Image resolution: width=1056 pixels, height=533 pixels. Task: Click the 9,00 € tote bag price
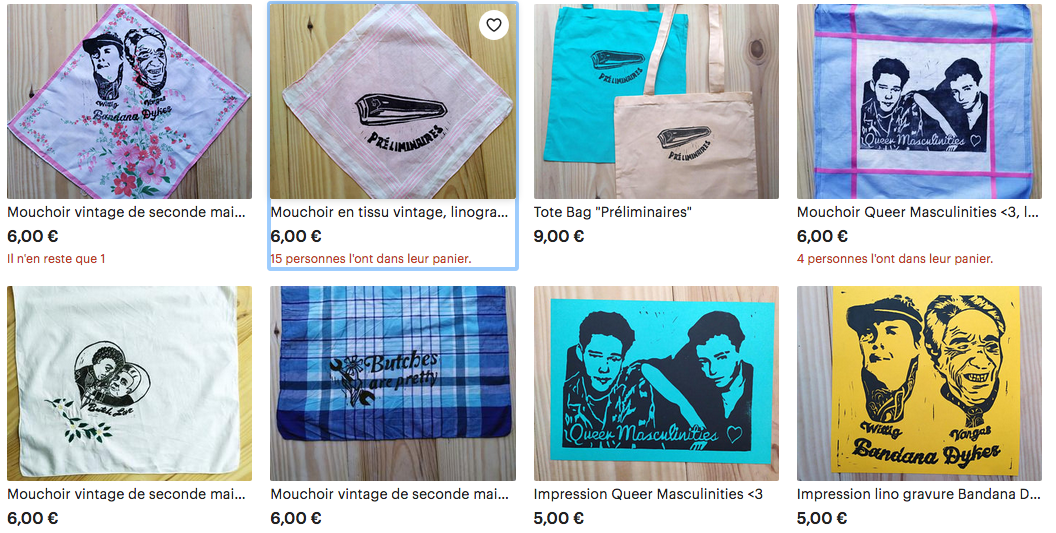point(559,236)
